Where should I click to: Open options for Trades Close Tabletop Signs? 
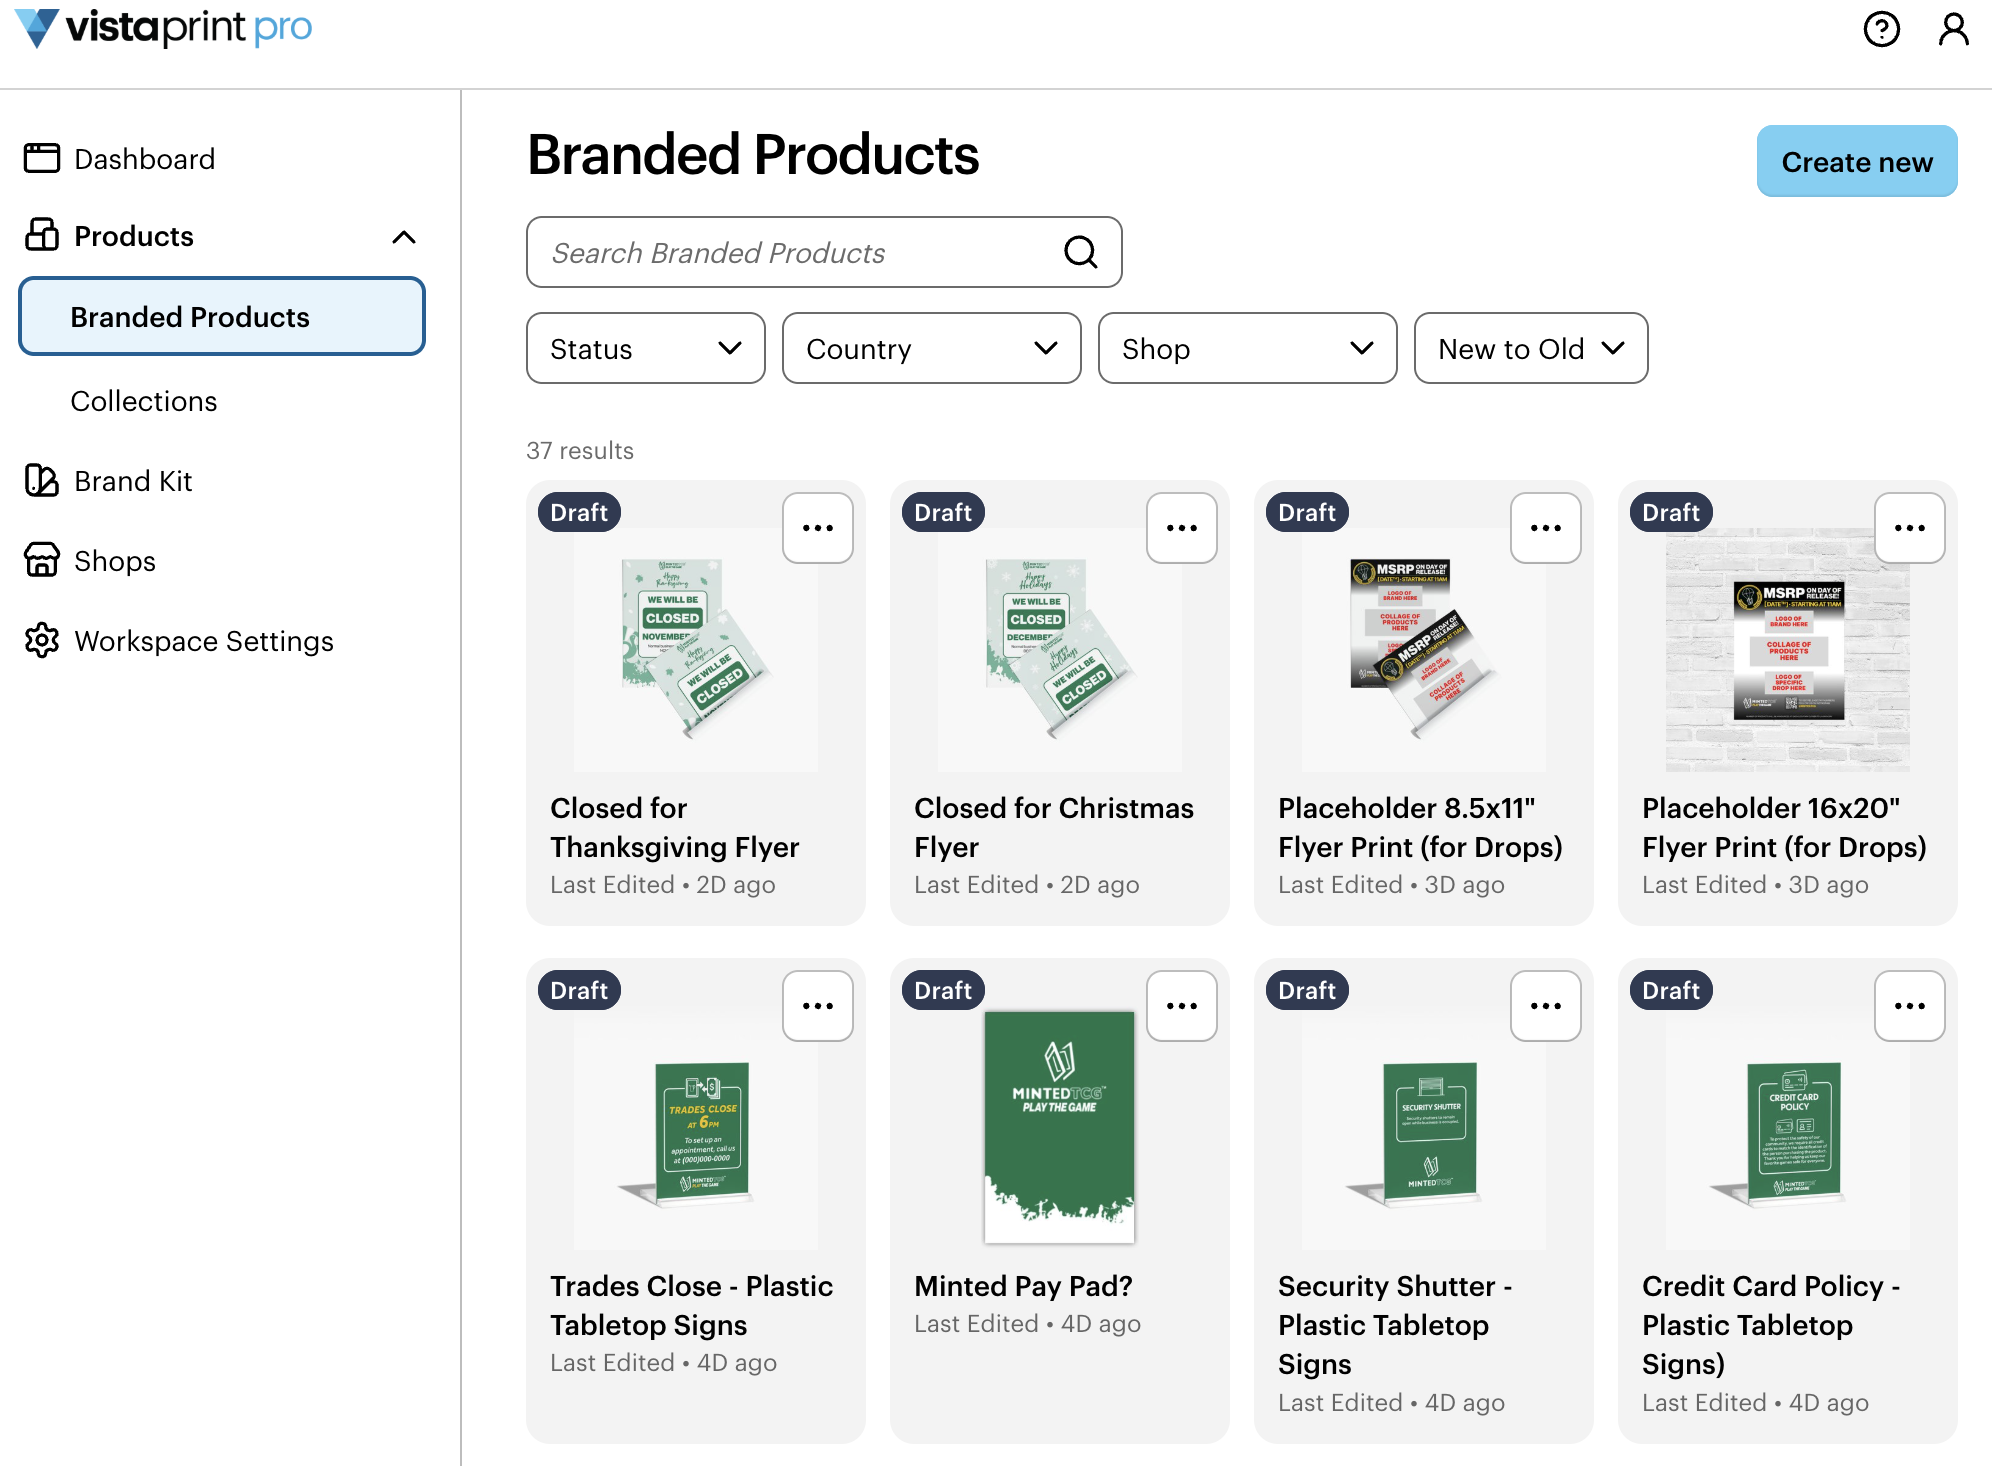tap(818, 1006)
